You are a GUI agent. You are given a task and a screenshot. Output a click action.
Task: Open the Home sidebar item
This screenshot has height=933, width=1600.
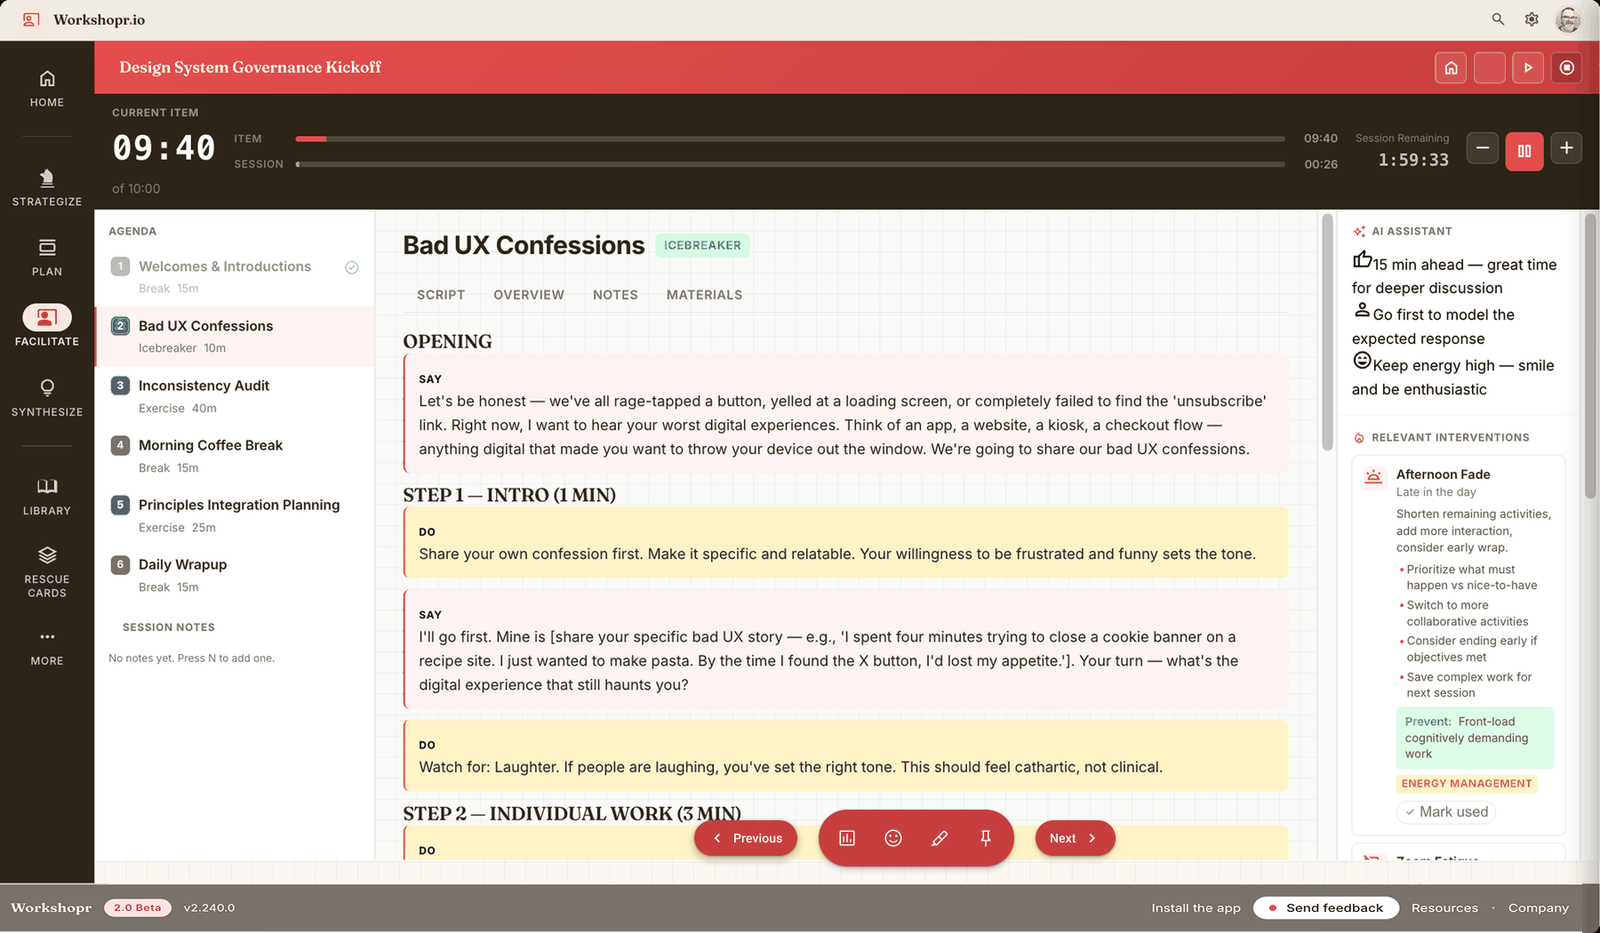click(x=47, y=89)
